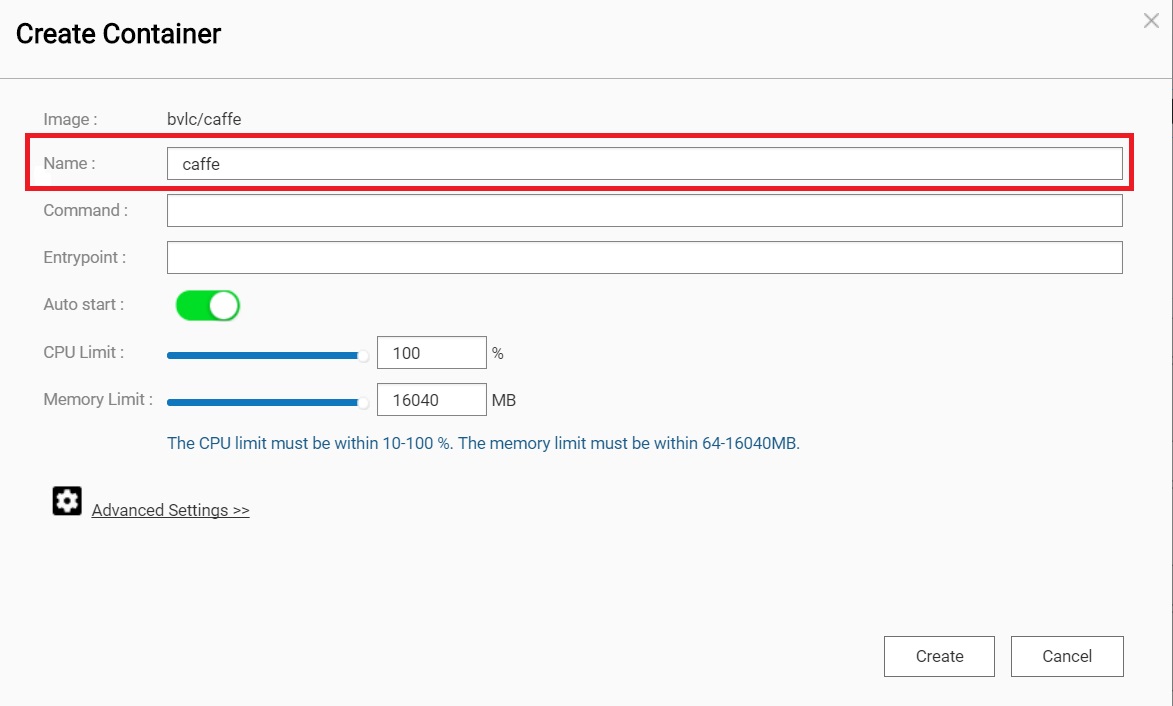
Task: Click the Memory Limit slider handle
Action: coord(363,403)
